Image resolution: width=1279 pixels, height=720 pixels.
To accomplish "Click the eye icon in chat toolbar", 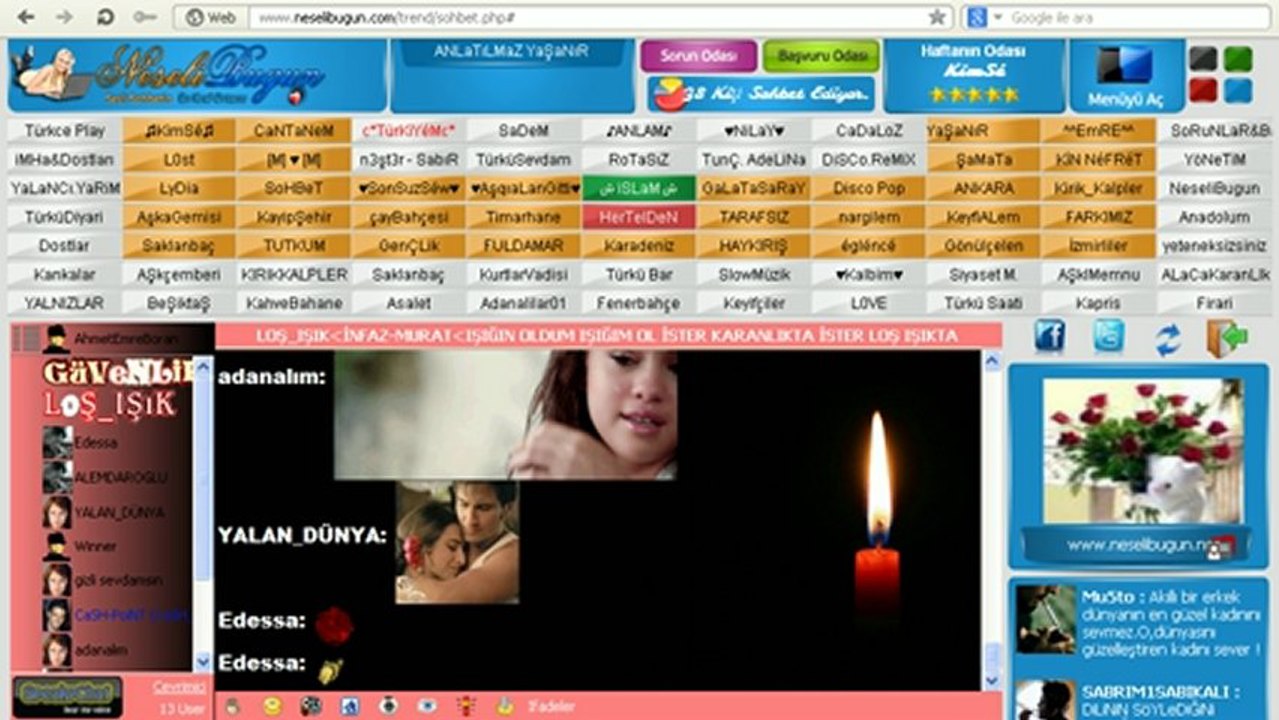I will [427, 706].
